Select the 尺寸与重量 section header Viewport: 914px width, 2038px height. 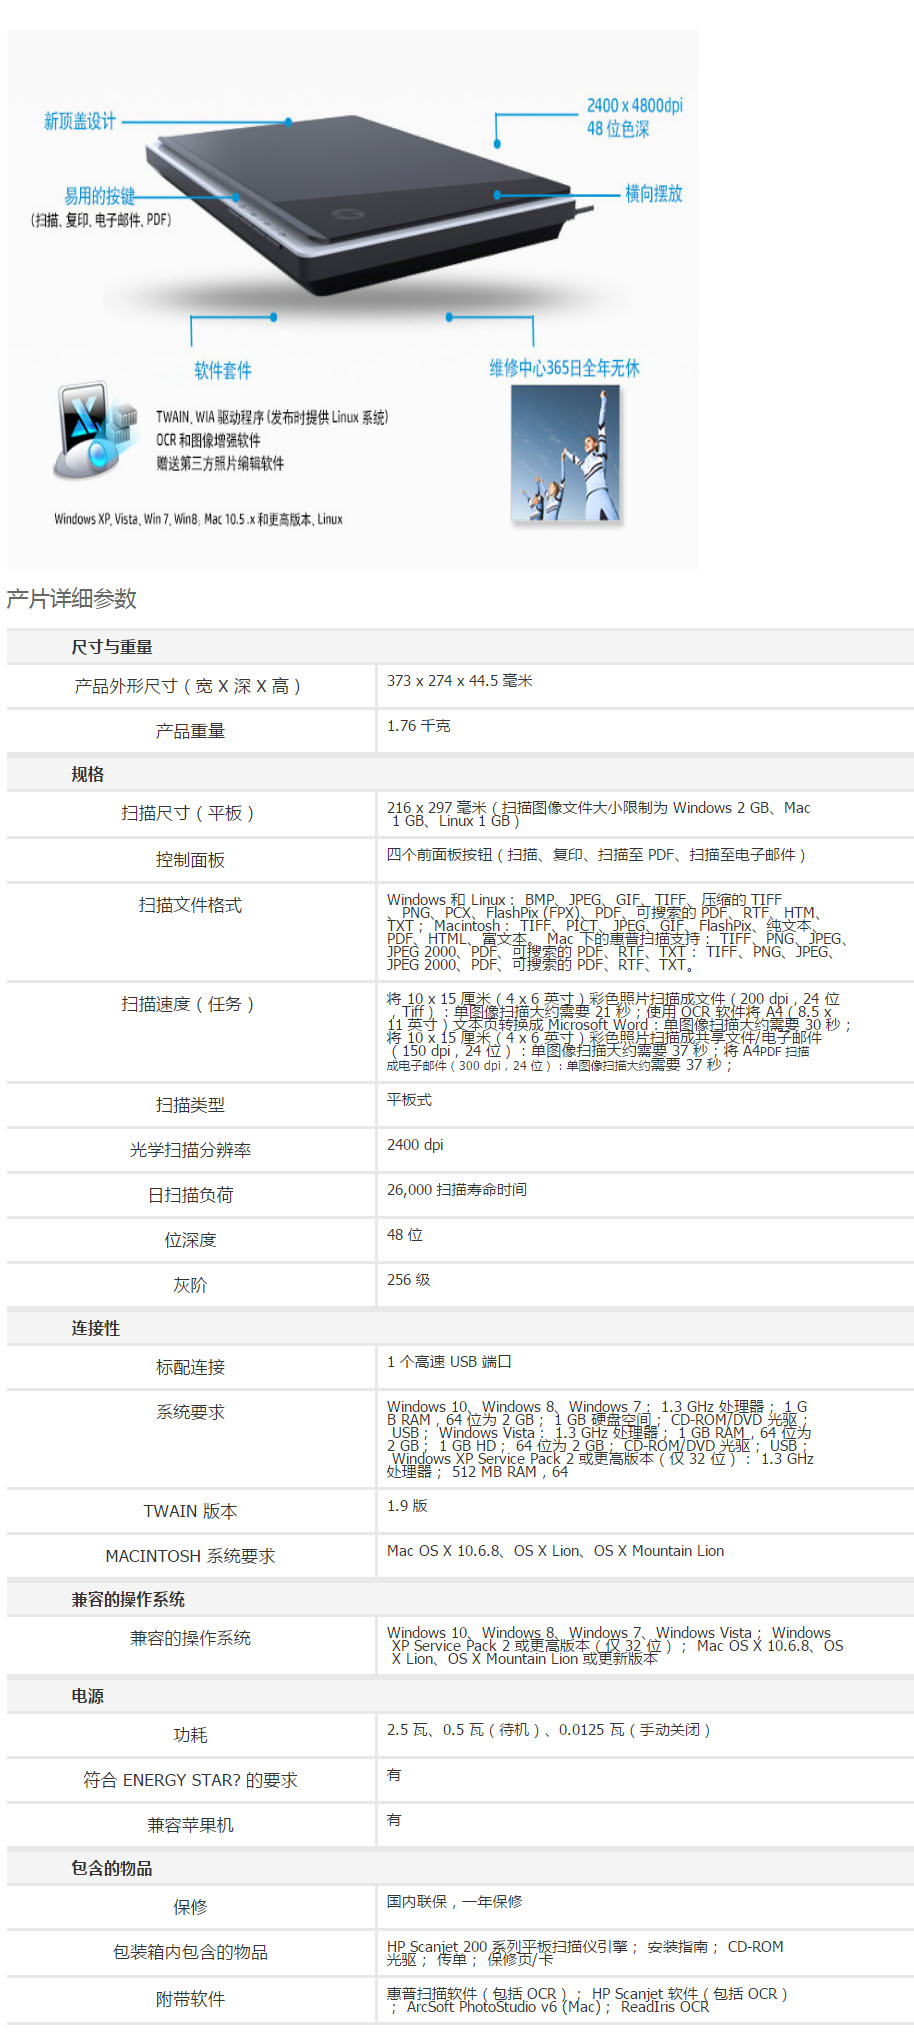112,647
